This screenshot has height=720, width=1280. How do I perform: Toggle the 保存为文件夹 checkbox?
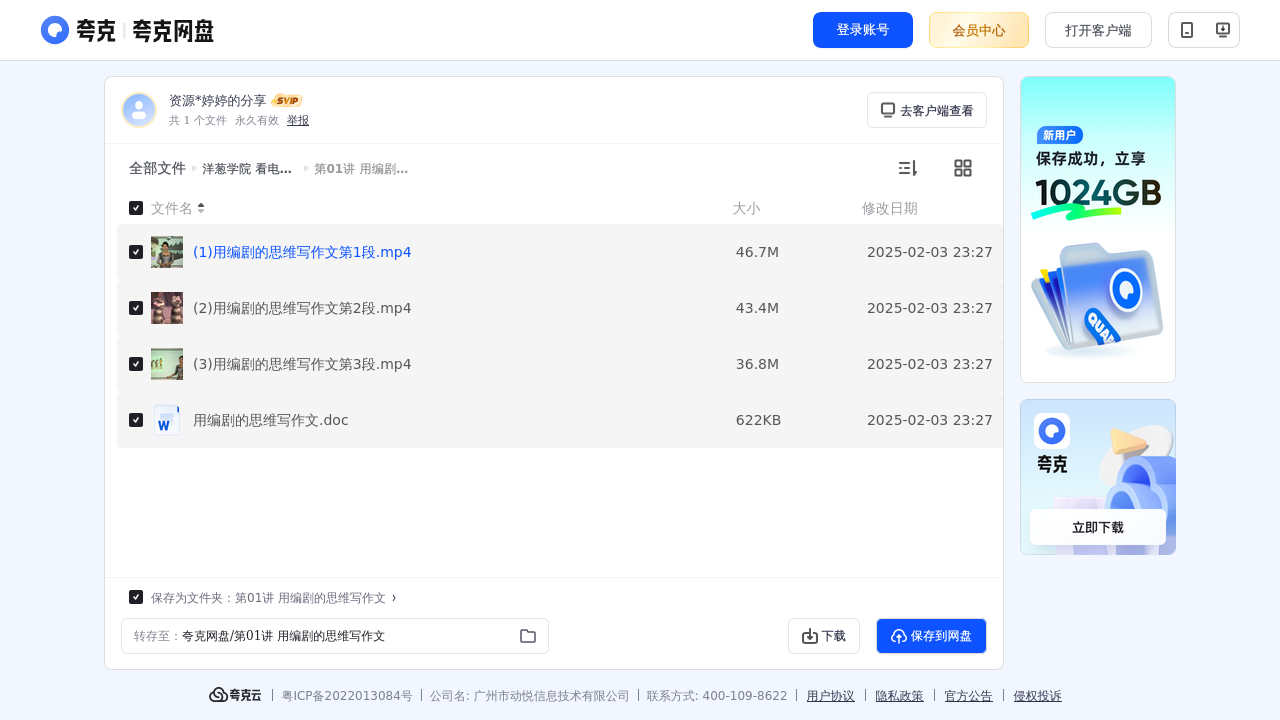[136, 597]
